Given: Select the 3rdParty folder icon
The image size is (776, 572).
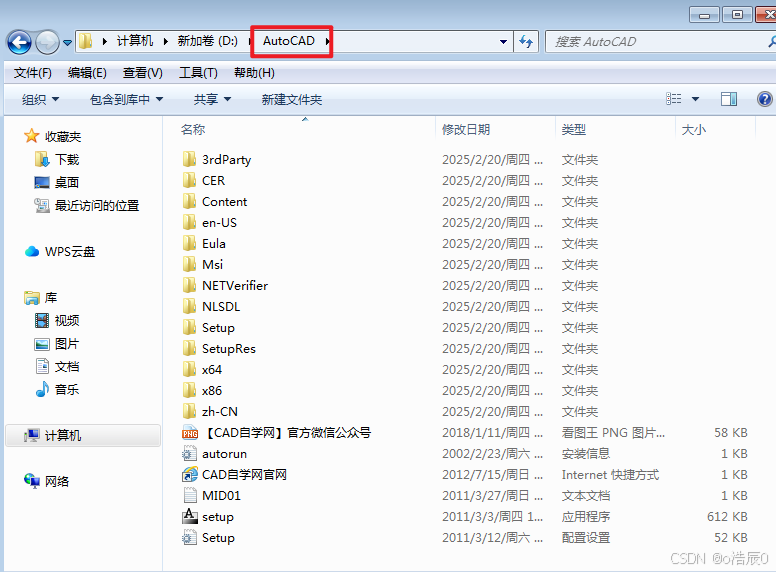Looking at the screenshot, I should 190,159.
